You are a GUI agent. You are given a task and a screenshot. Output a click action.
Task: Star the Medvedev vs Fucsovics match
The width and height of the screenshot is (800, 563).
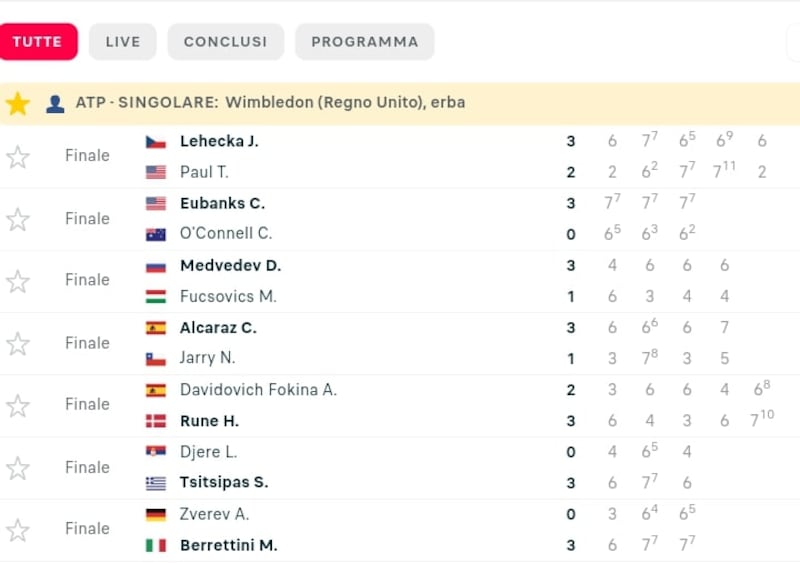tap(18, 282)
